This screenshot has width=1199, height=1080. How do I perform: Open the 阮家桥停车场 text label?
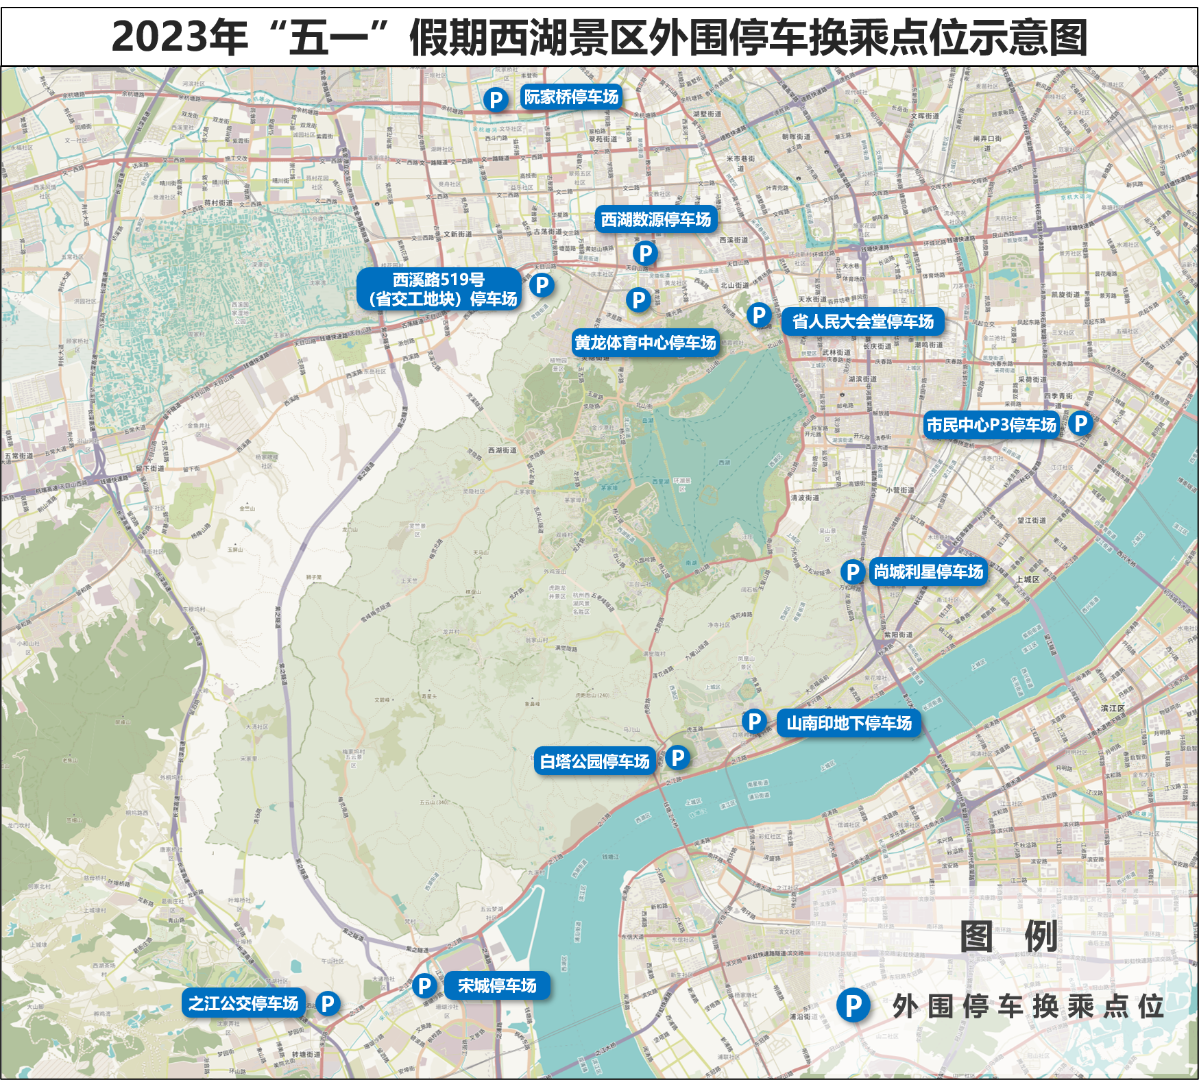[572, 97]
